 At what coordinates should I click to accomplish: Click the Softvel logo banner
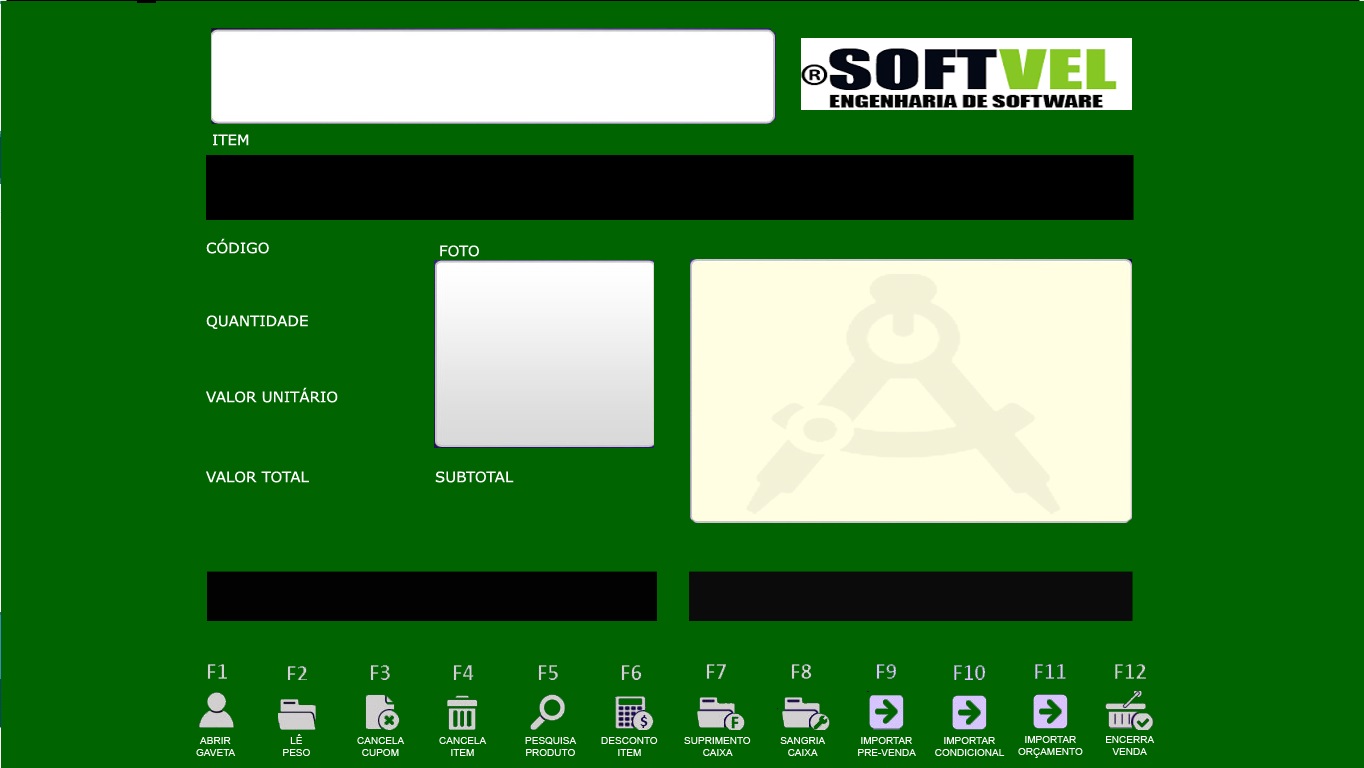(966, 74)
